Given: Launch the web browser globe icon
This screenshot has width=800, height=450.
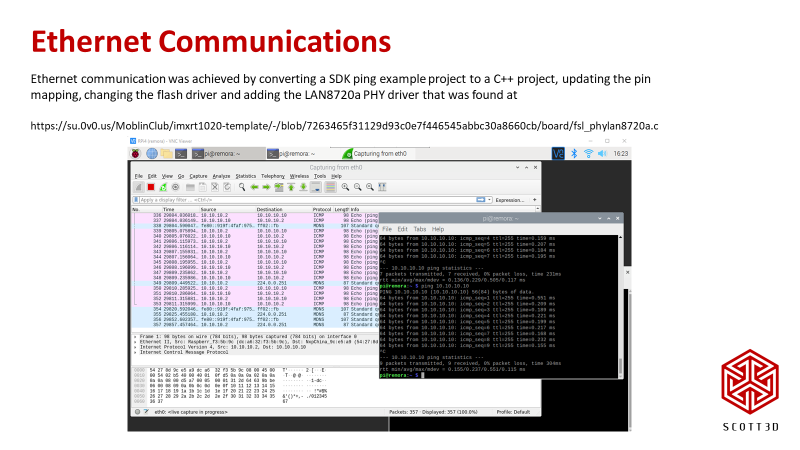Looking at the screenshot, I should [x=152, y=154].
